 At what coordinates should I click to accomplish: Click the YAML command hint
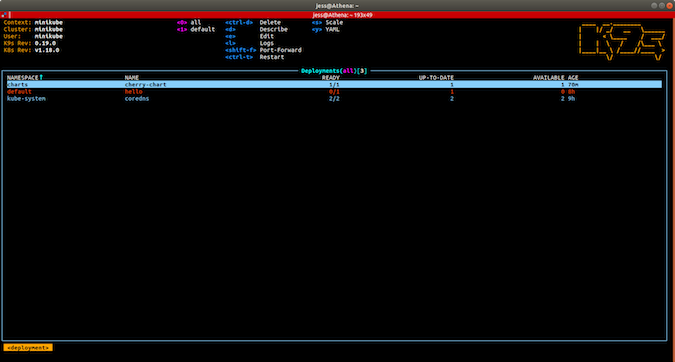332,29
